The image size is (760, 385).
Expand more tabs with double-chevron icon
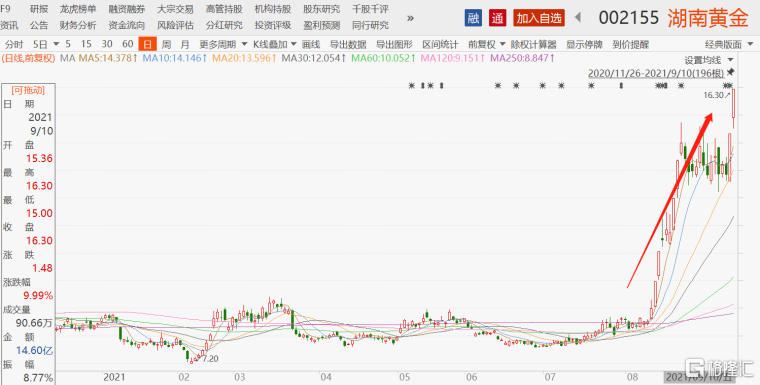point(410,18)
